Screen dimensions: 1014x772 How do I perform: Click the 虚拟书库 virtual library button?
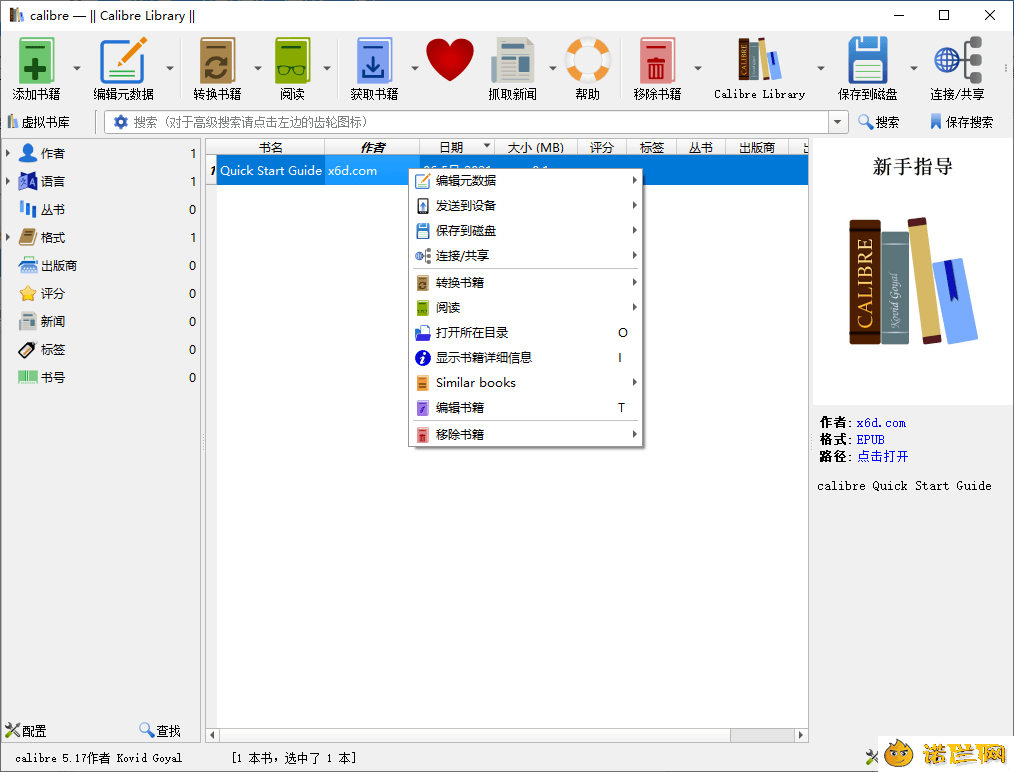pyautogui.click(x=39, y=122)
